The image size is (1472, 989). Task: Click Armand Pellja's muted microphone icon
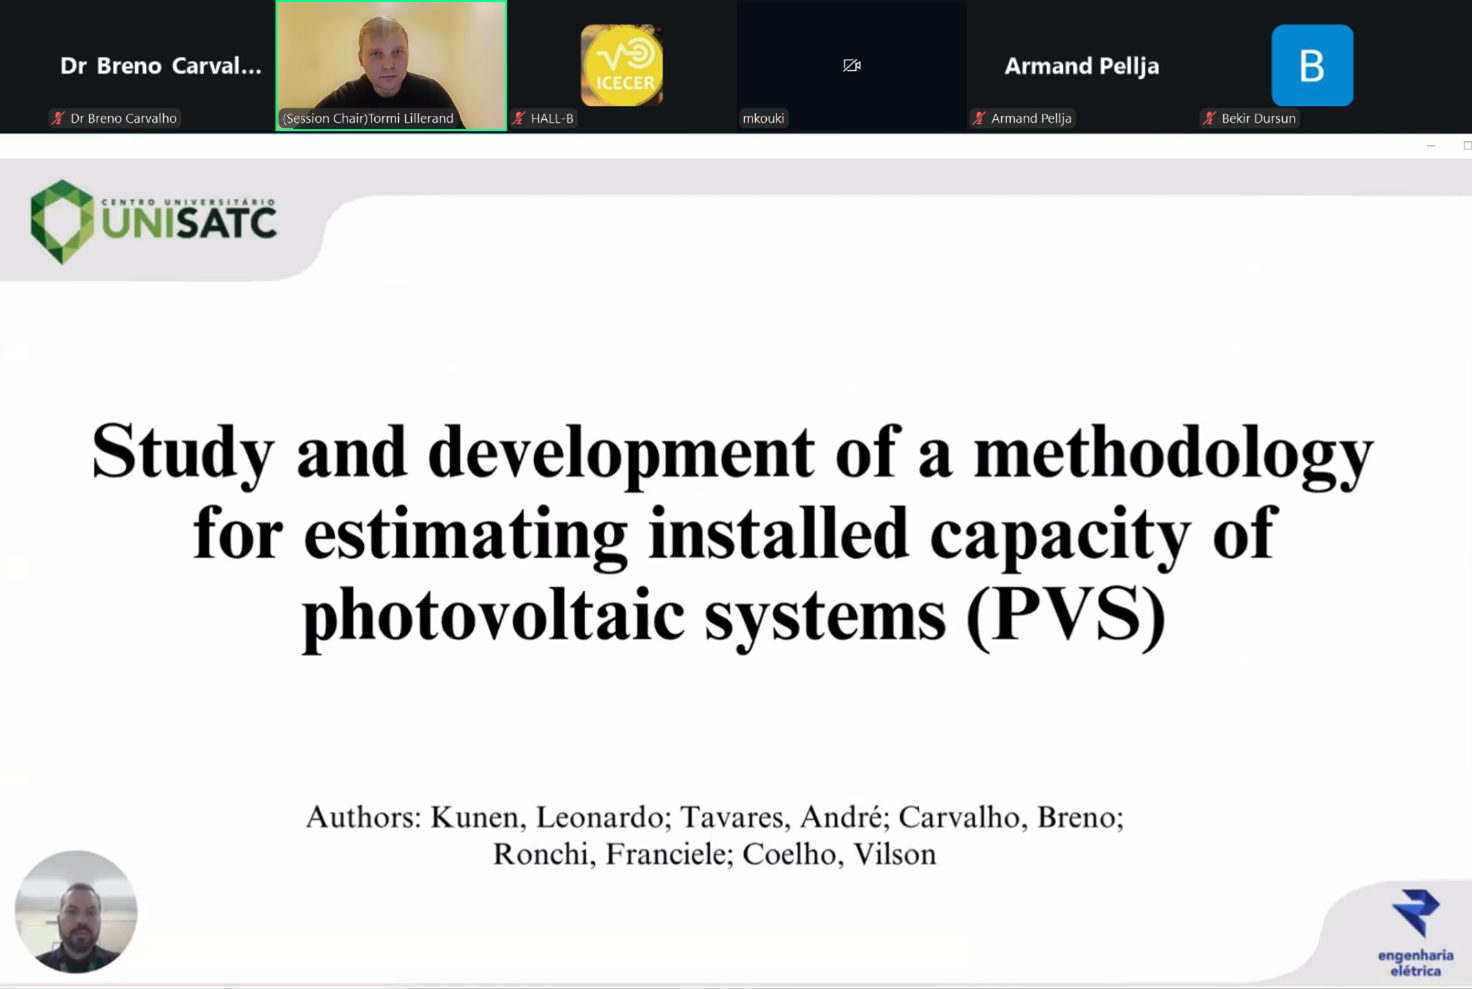pos(979,118)
